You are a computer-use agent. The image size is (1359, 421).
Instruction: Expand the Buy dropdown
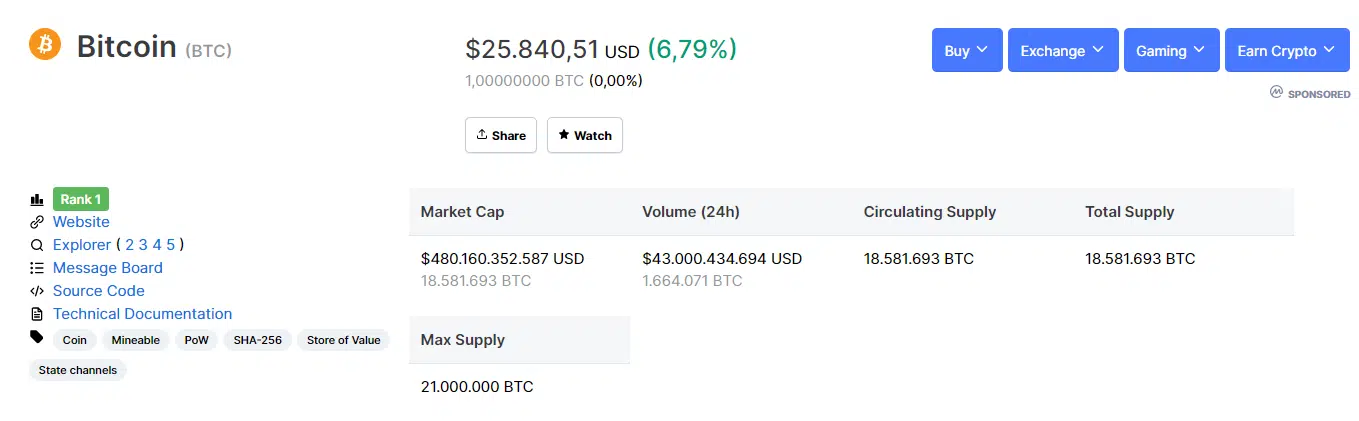[966, 50]
